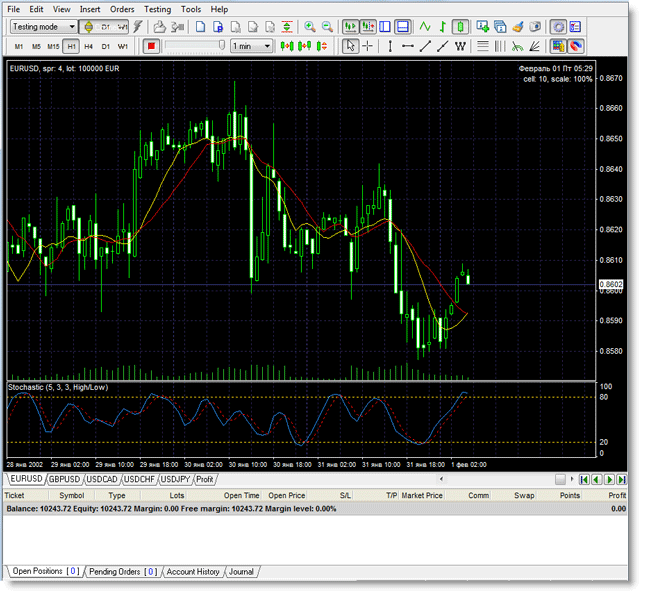Click the paintbrush chart colors icon
The height and width of the screenshot is (595, 650).
point(518,27)
